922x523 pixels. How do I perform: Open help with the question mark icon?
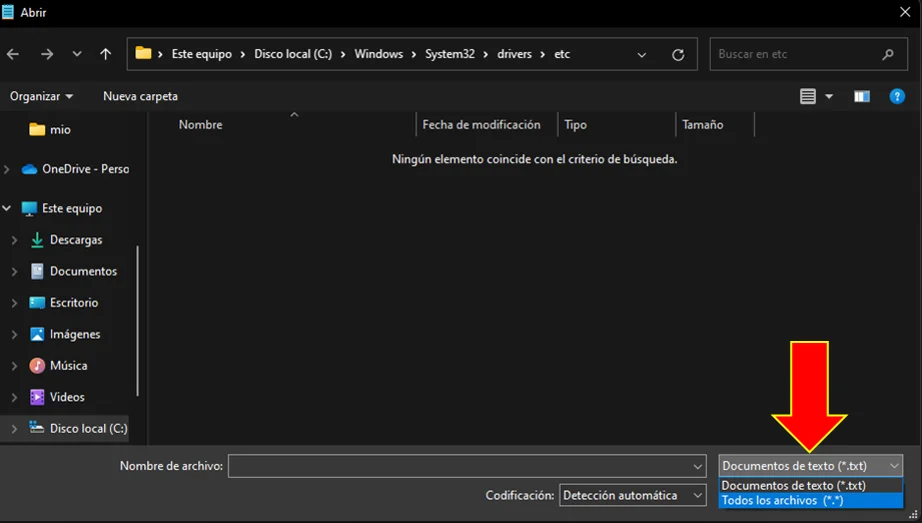897,96
